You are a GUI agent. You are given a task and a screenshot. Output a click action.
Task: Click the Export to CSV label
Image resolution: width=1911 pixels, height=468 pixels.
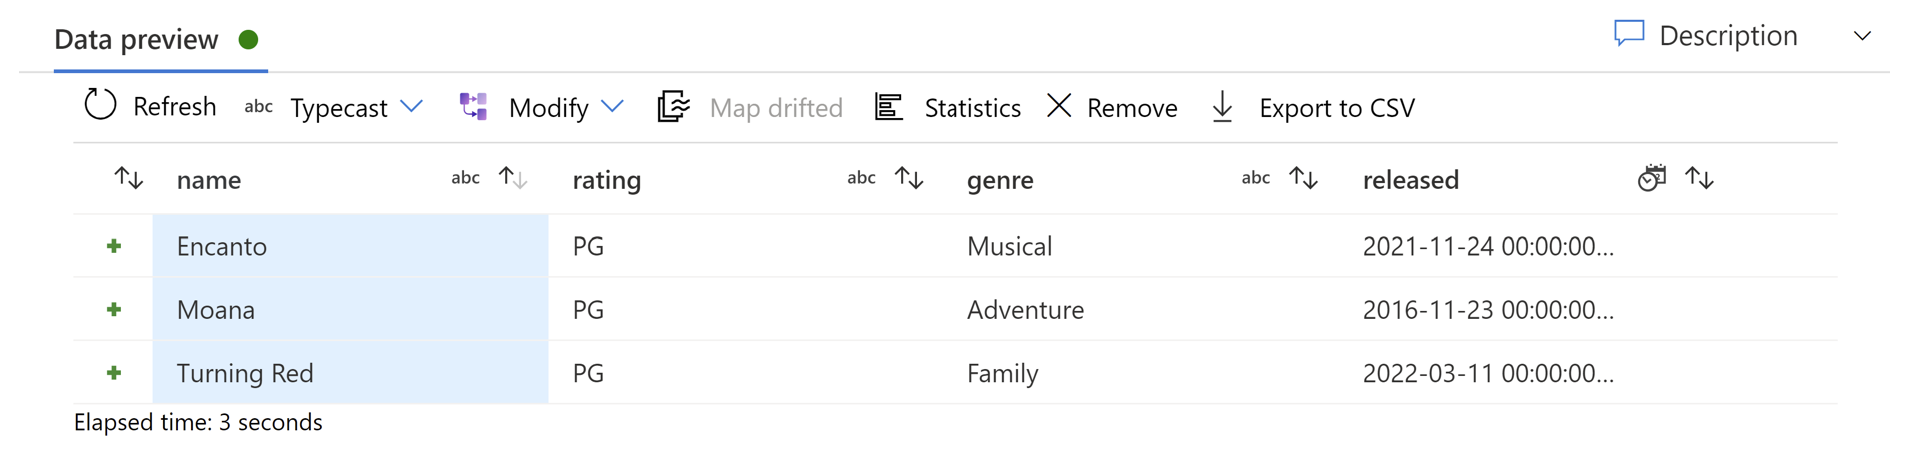pyautogui.click(x=1336, y=108)
